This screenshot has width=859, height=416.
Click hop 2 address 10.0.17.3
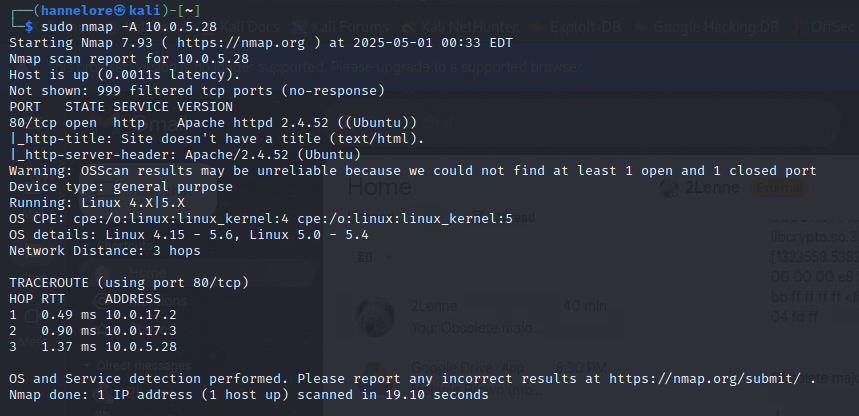click(140, 331)
